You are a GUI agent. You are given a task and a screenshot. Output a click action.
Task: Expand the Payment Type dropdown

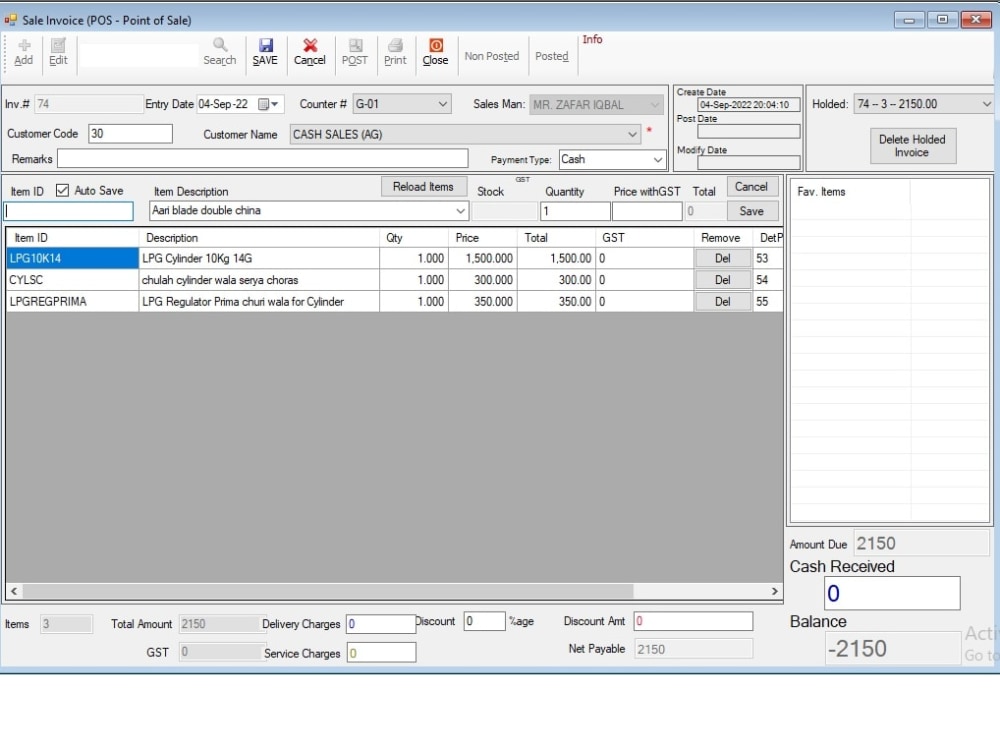[x=657, y=159]
